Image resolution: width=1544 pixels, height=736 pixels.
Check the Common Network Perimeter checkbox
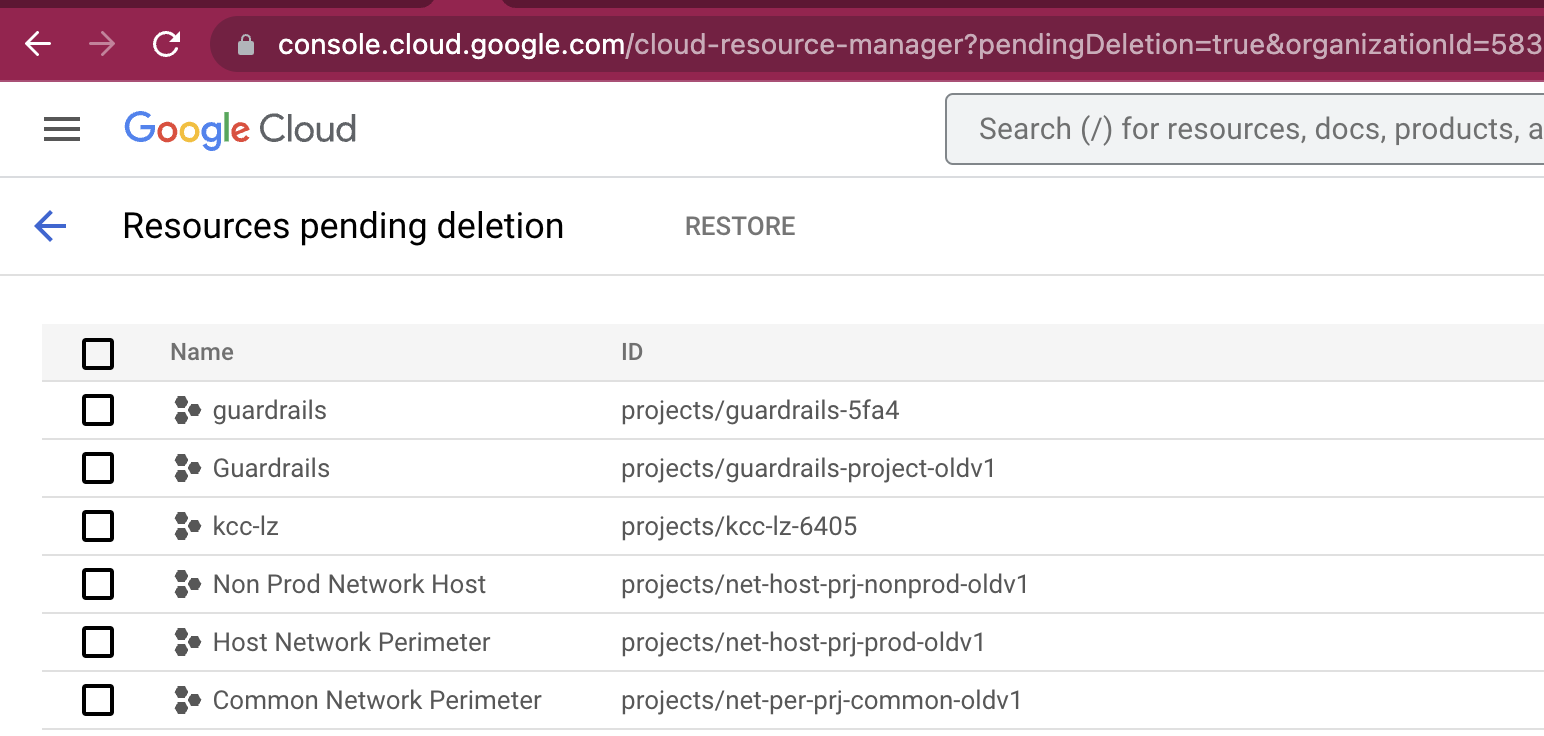[98, 700]
